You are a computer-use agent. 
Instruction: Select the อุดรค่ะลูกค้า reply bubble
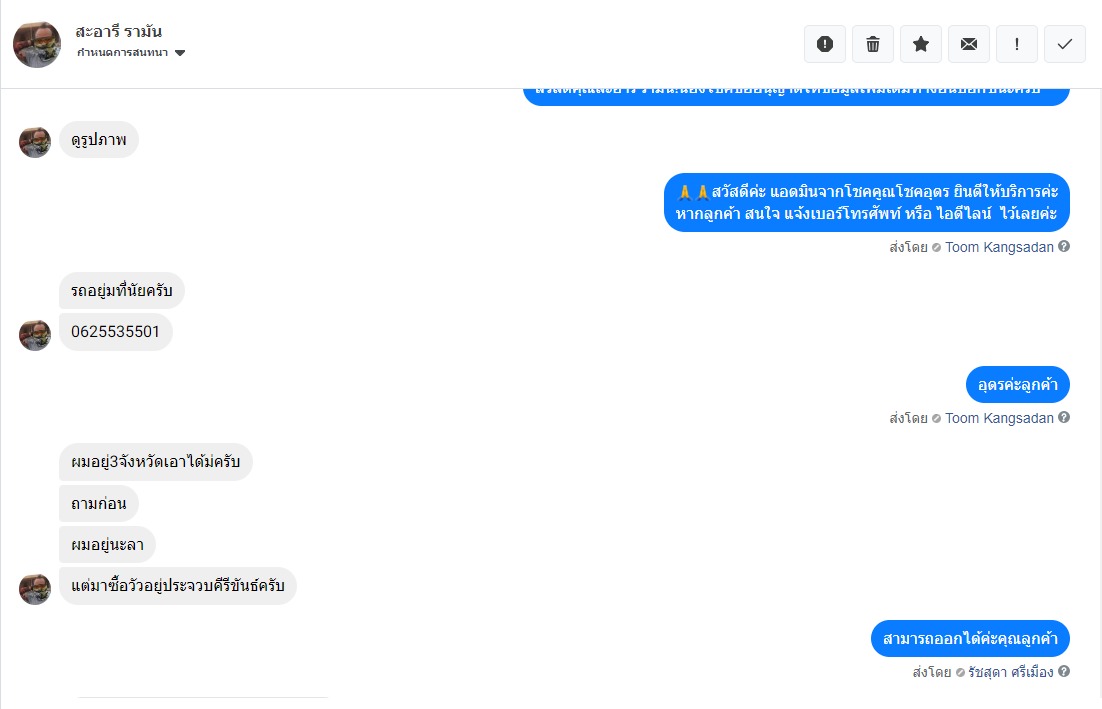[x=1018, y=385]
